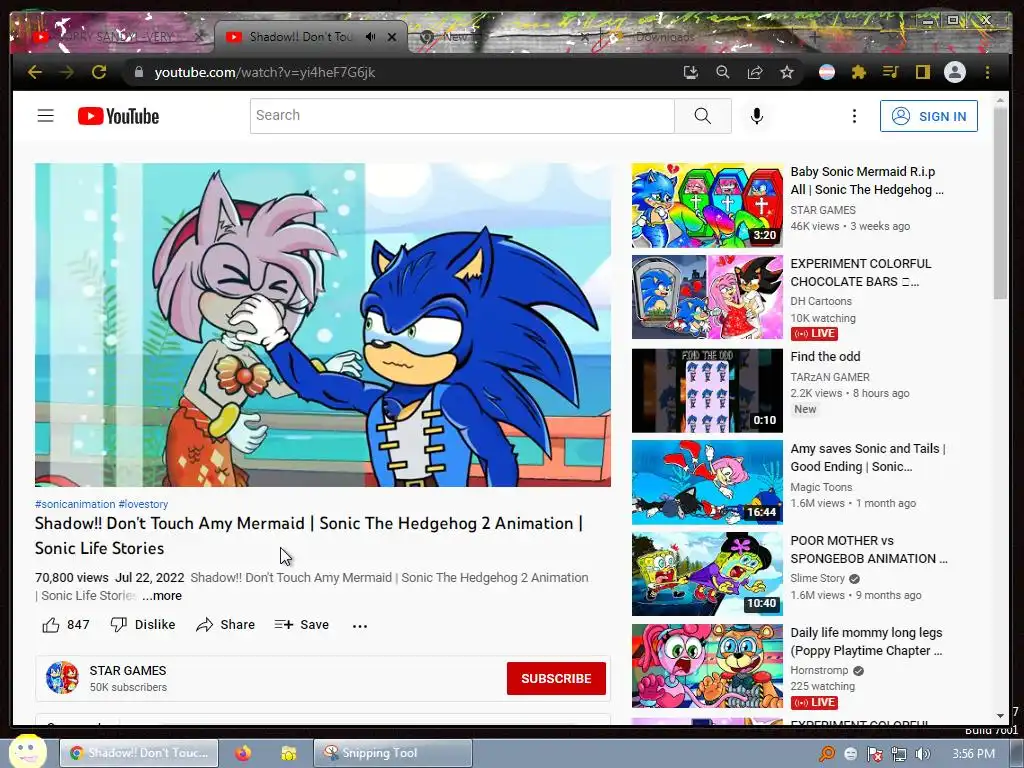Open Daily life mommy long legs title
Viewport: 1024px width, 768px height.
867,641
